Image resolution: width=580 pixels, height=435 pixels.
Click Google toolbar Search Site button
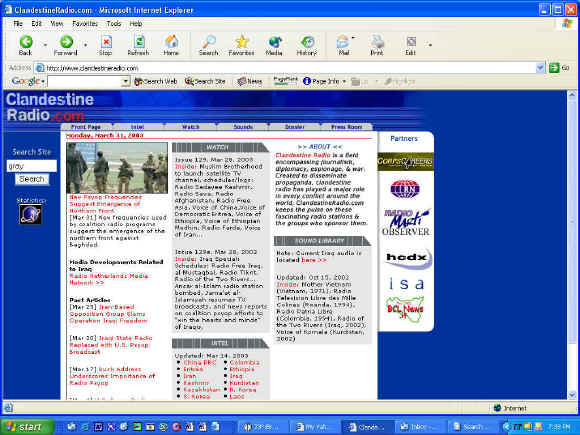205,81
